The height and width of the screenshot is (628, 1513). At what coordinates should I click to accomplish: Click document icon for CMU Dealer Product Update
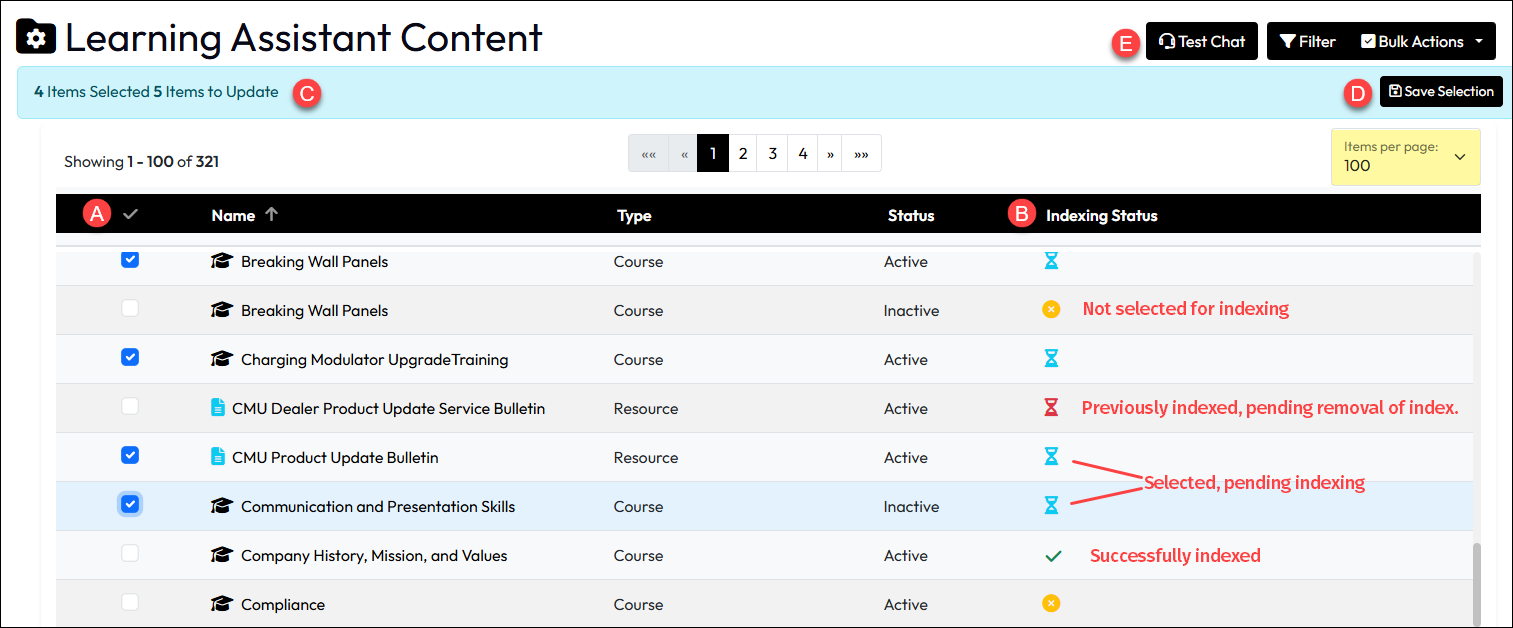[x=218, y=408]
